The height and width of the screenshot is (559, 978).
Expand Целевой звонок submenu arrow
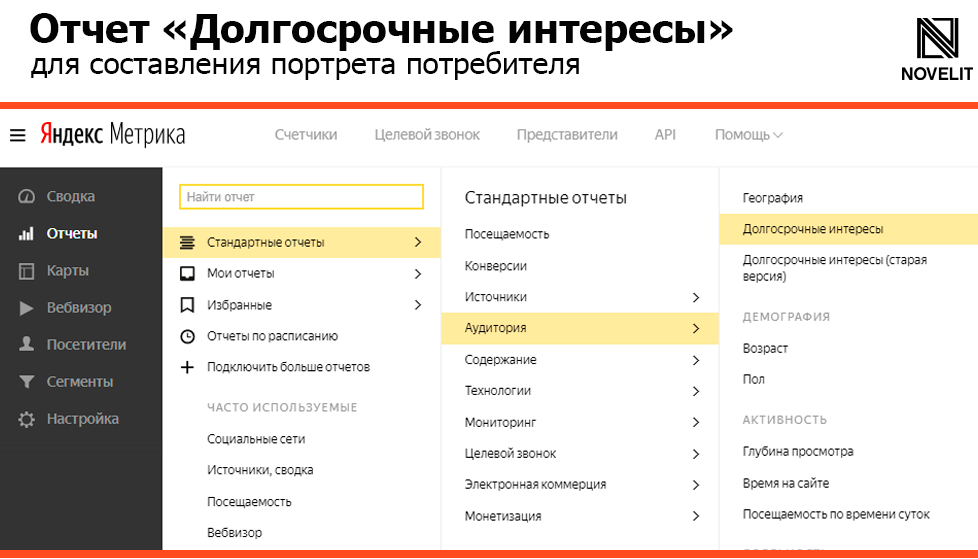696,454
